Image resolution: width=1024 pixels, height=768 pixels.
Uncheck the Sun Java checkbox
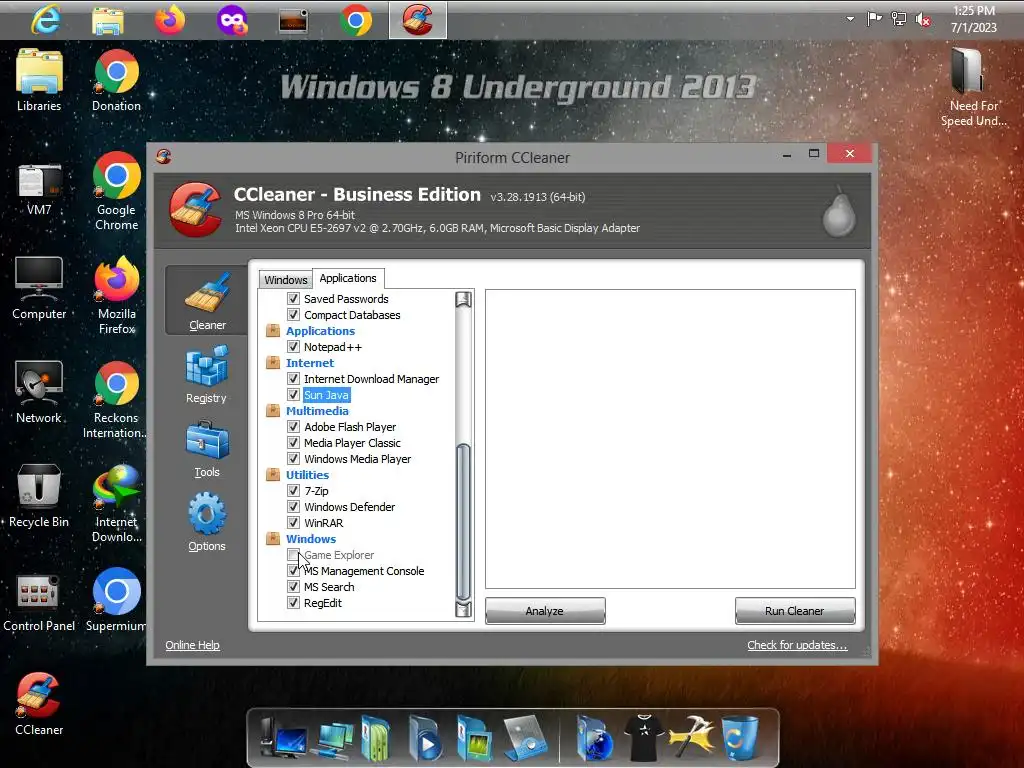(x=293, y=394)
